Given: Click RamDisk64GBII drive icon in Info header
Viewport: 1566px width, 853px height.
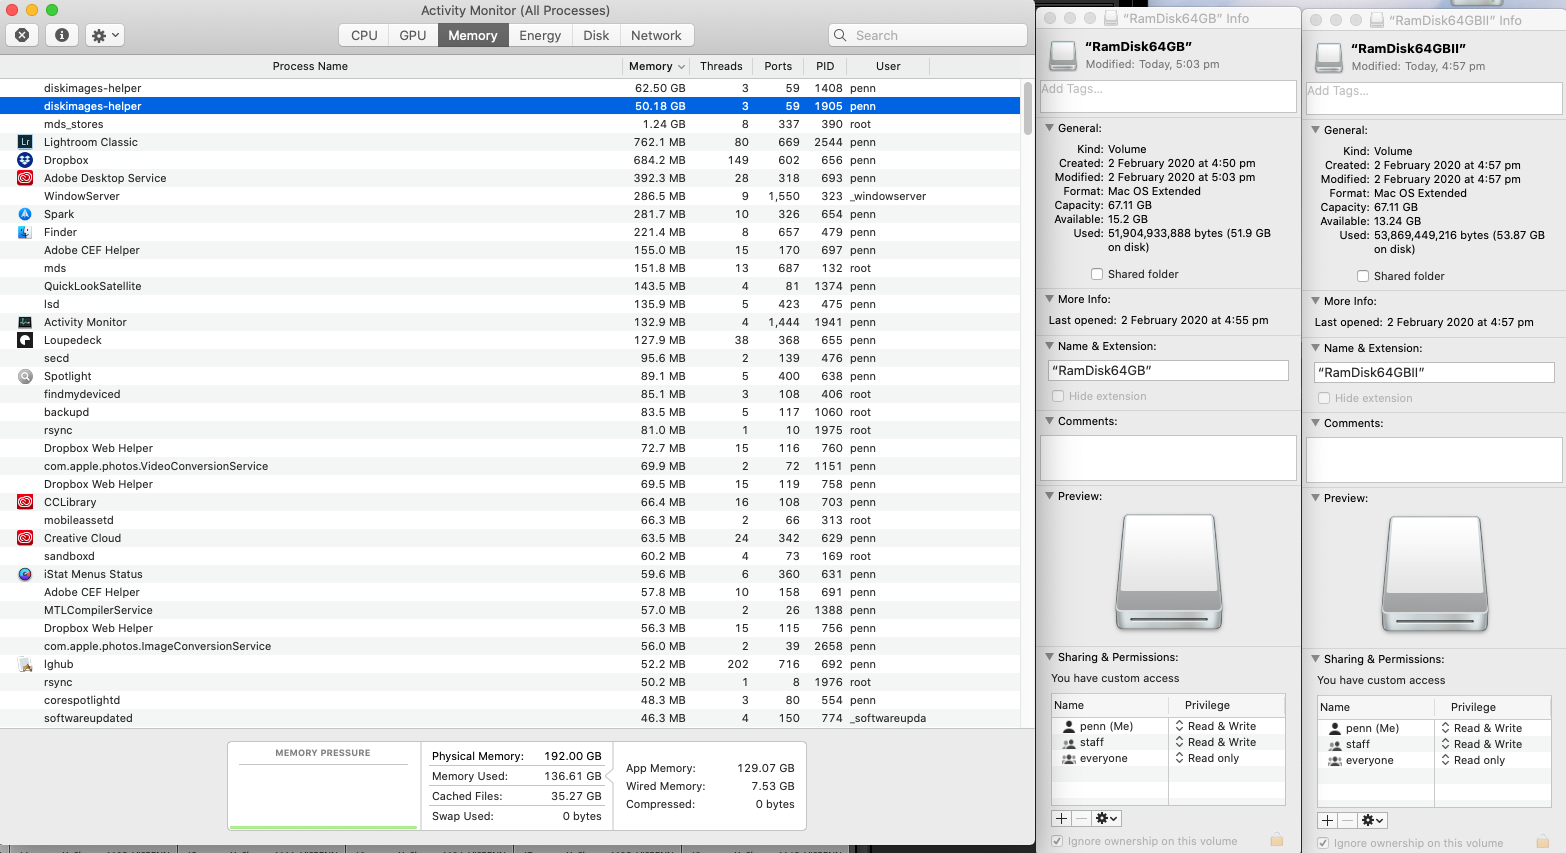Looking at the screenshot, I should 1329,58.
